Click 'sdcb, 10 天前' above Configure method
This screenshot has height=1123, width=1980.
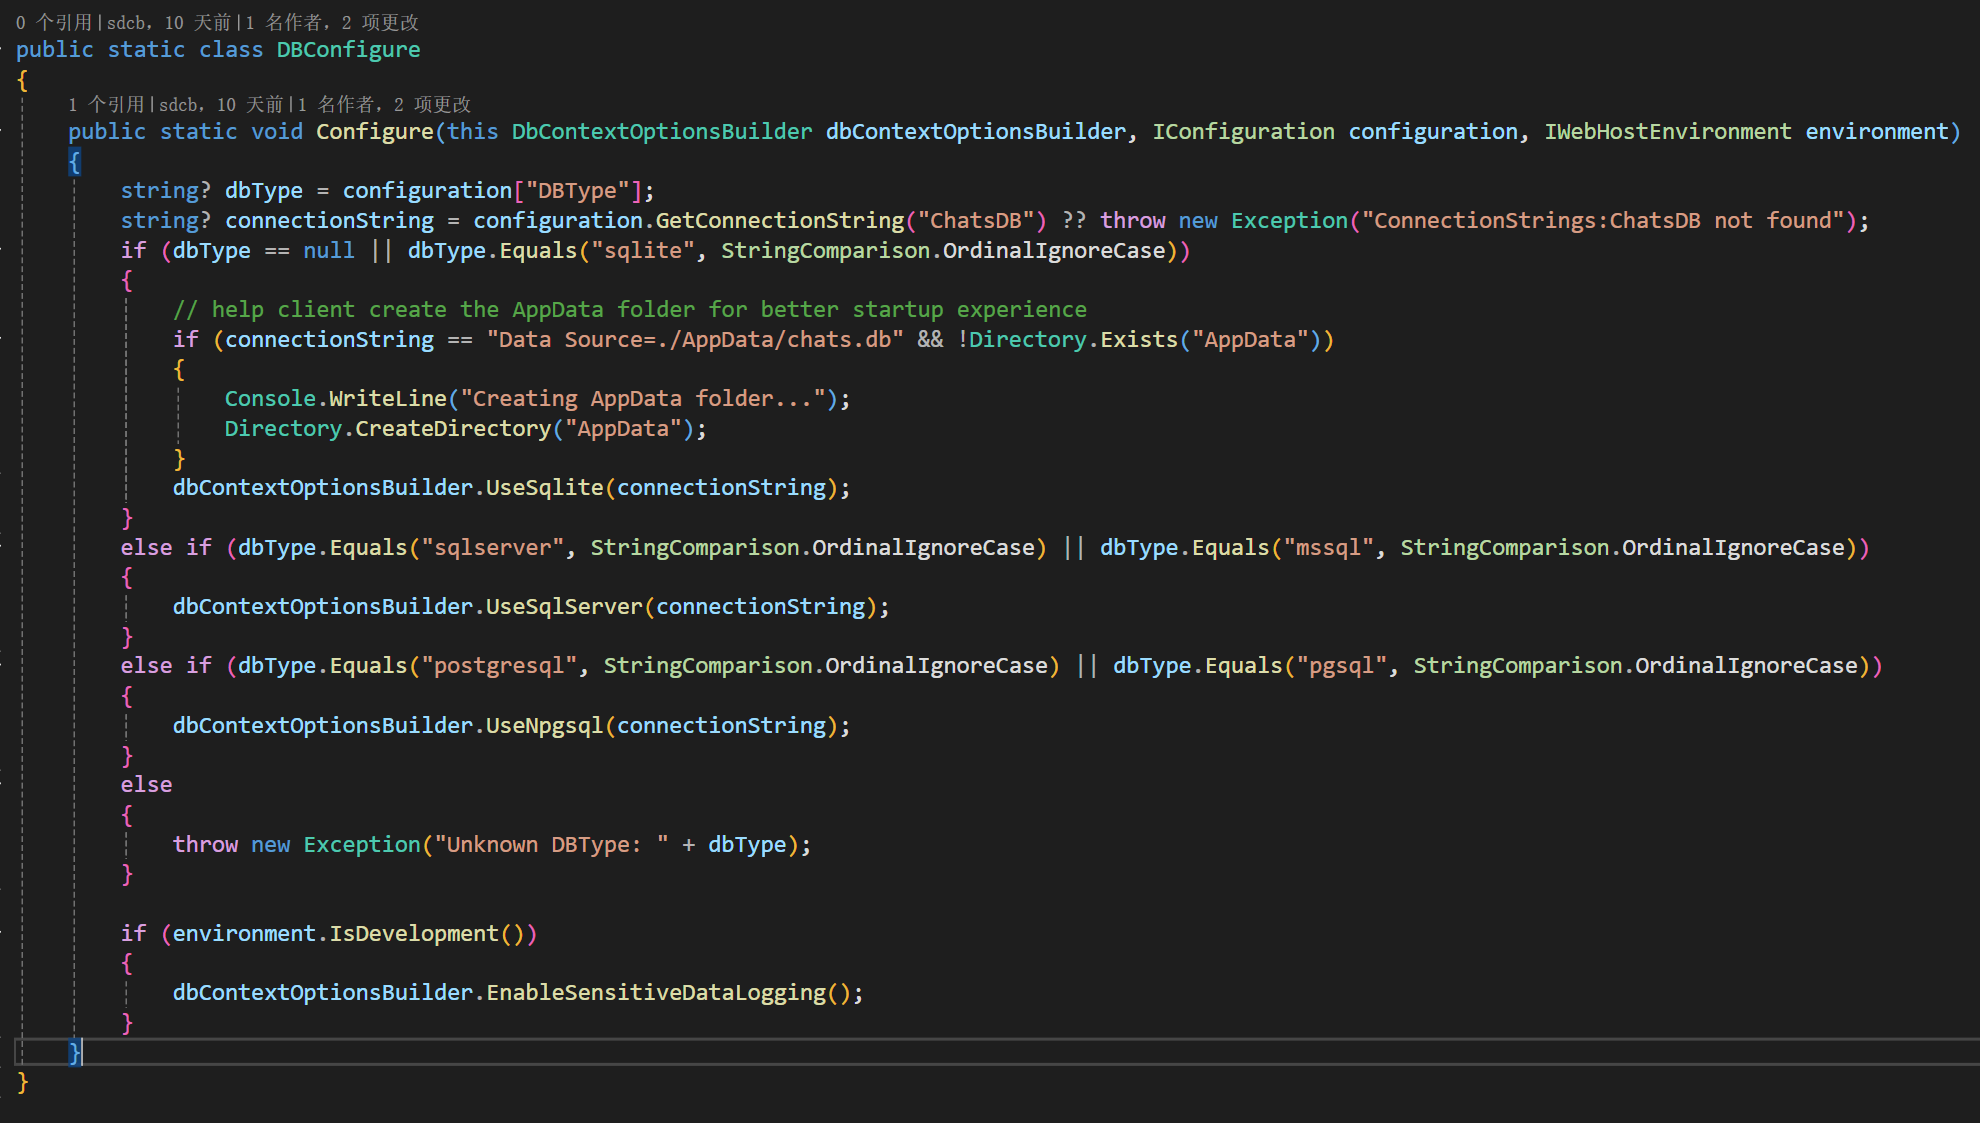coord(221,104)
